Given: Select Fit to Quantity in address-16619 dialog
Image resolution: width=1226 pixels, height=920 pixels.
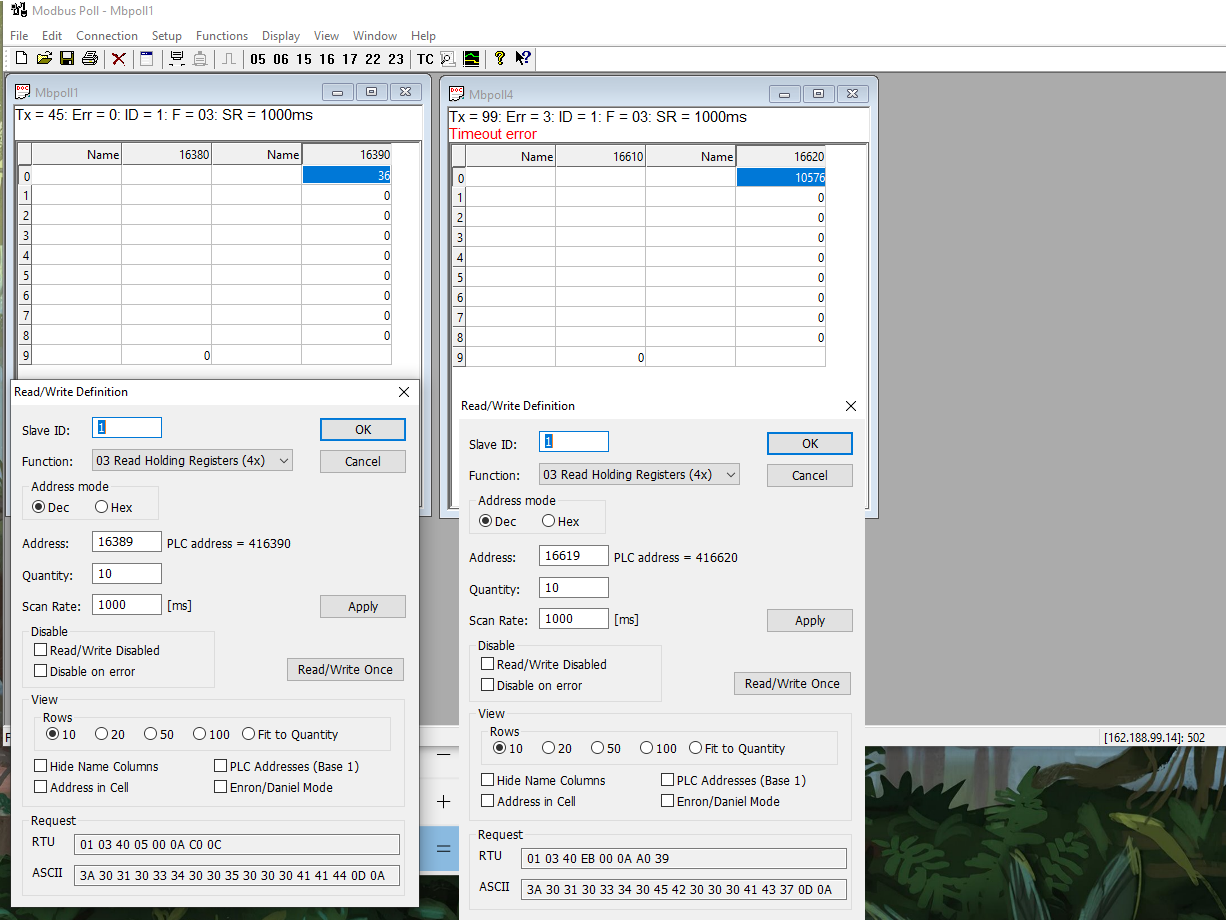Looking at the screenshot, I should tap(737, 748).
